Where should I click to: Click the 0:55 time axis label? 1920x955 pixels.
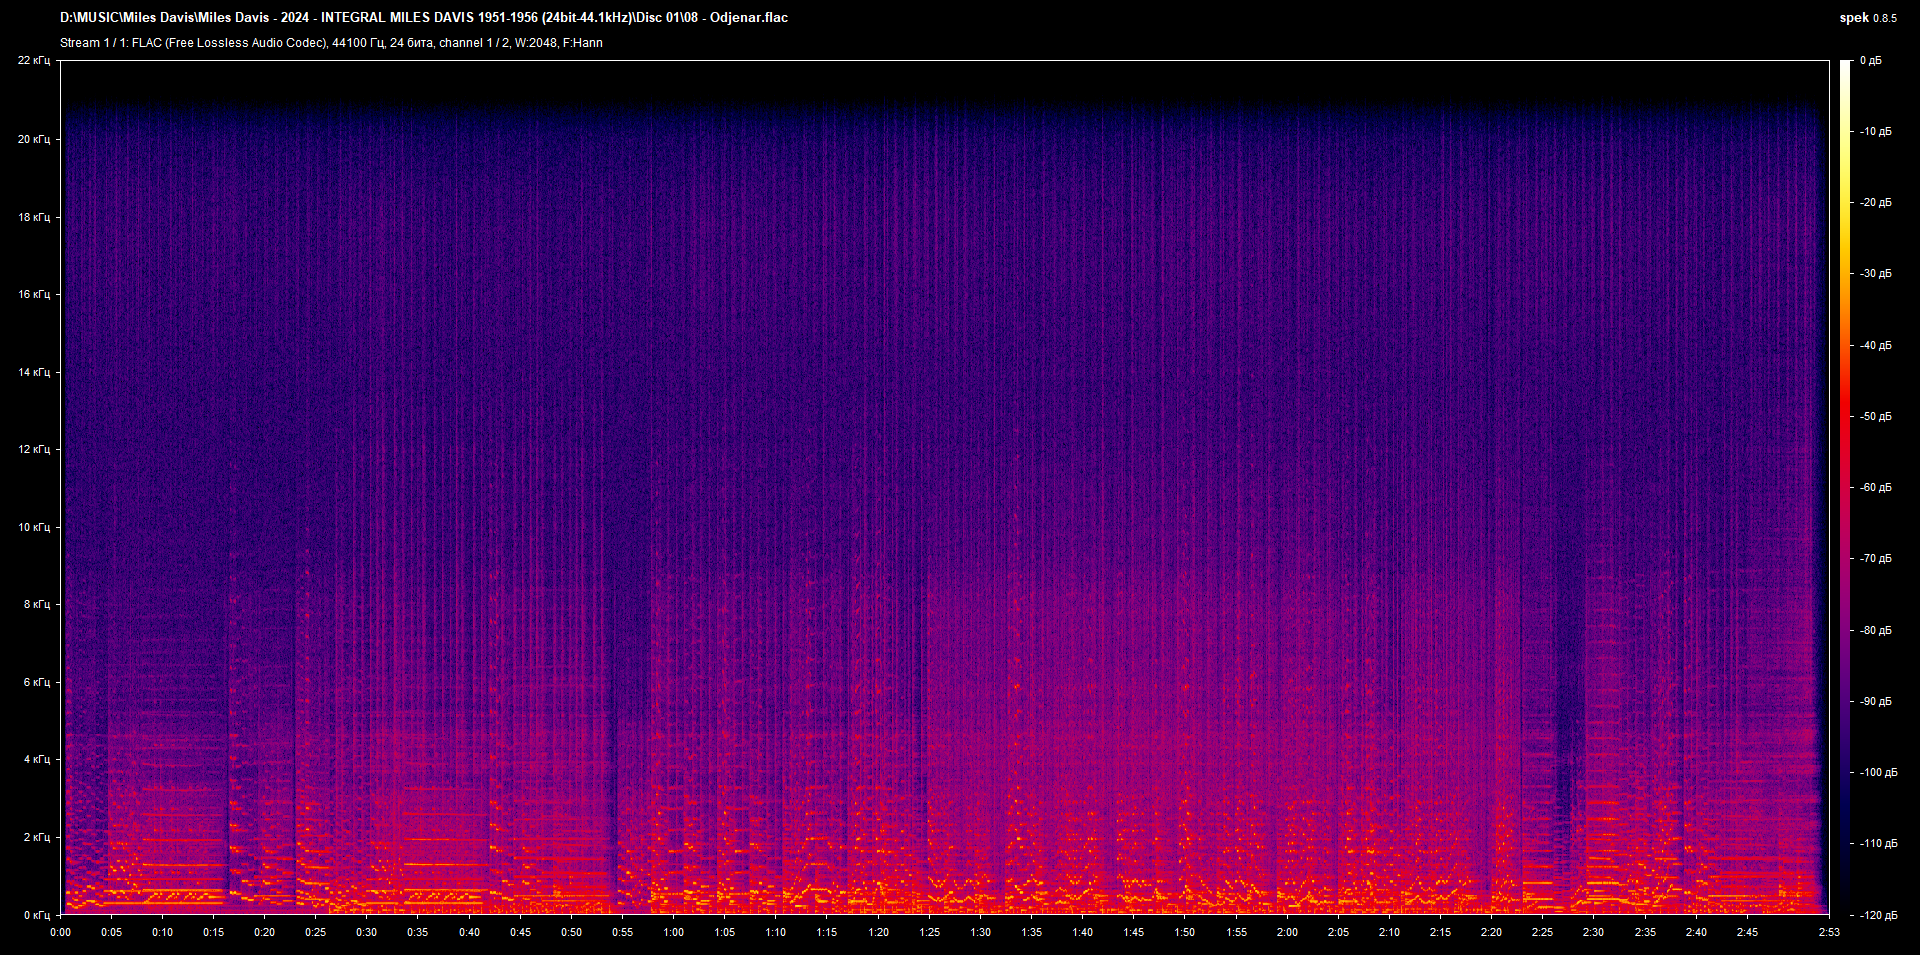click(x=622, y=932)
